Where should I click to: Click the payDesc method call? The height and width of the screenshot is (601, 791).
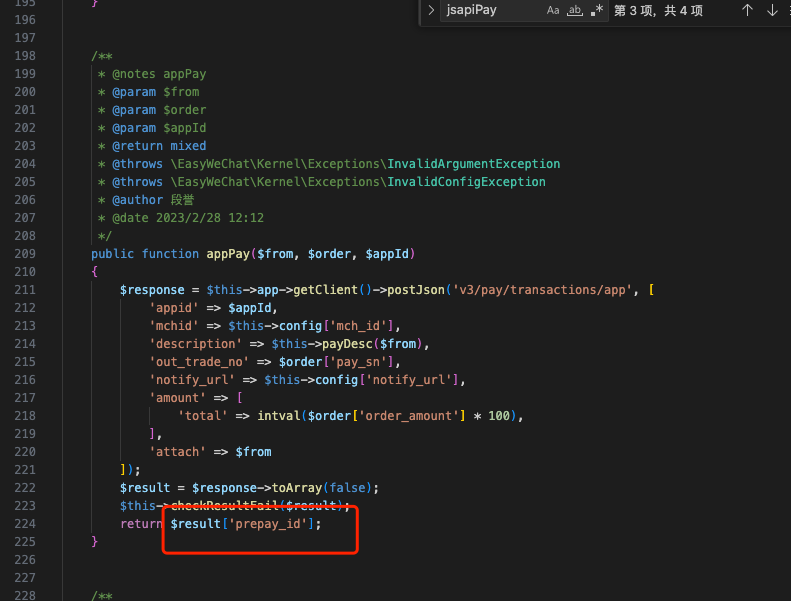pyautogui.click(x=347, y=344)
